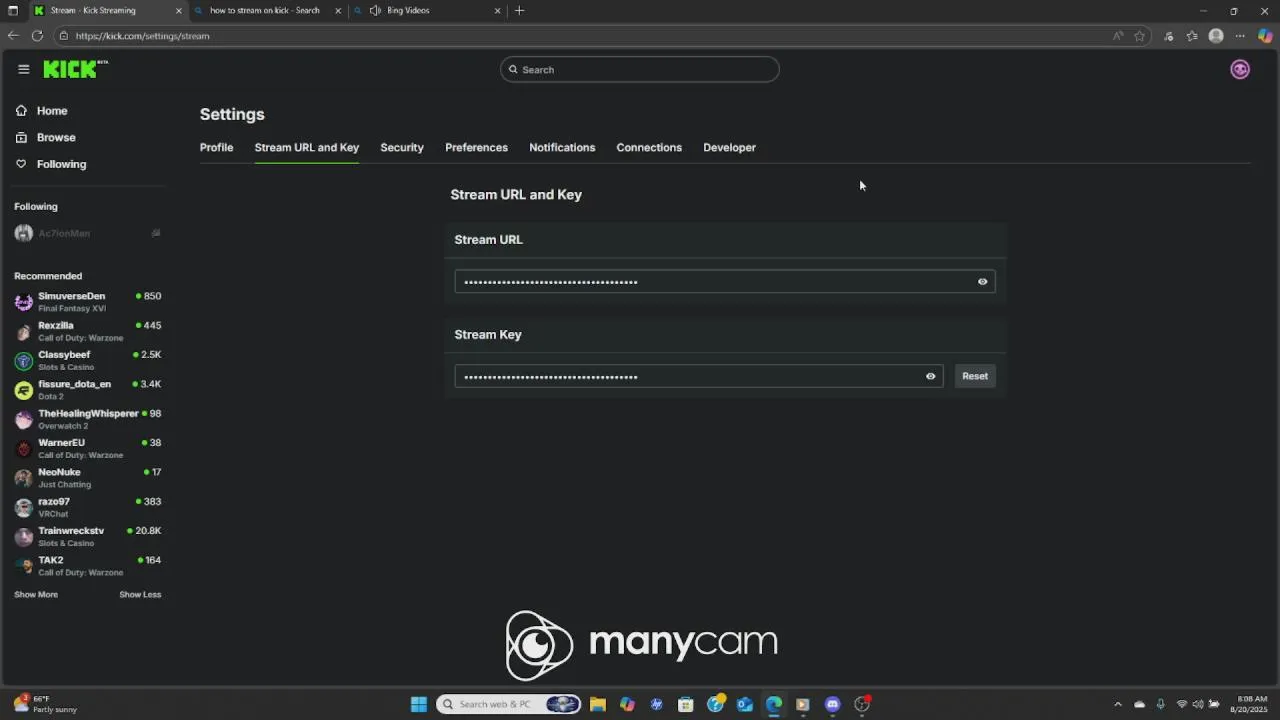Open Copilot in Edge
The image size is (1280, 720).
(x=1265, y=36)
